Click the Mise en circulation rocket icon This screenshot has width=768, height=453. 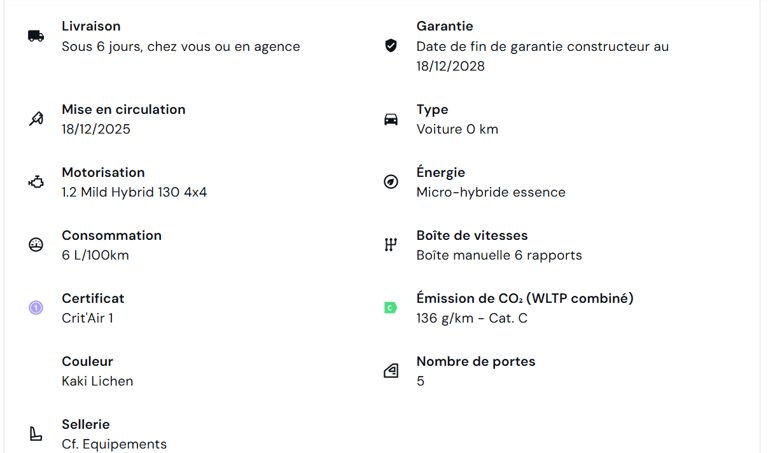click(x=36, y=119)
